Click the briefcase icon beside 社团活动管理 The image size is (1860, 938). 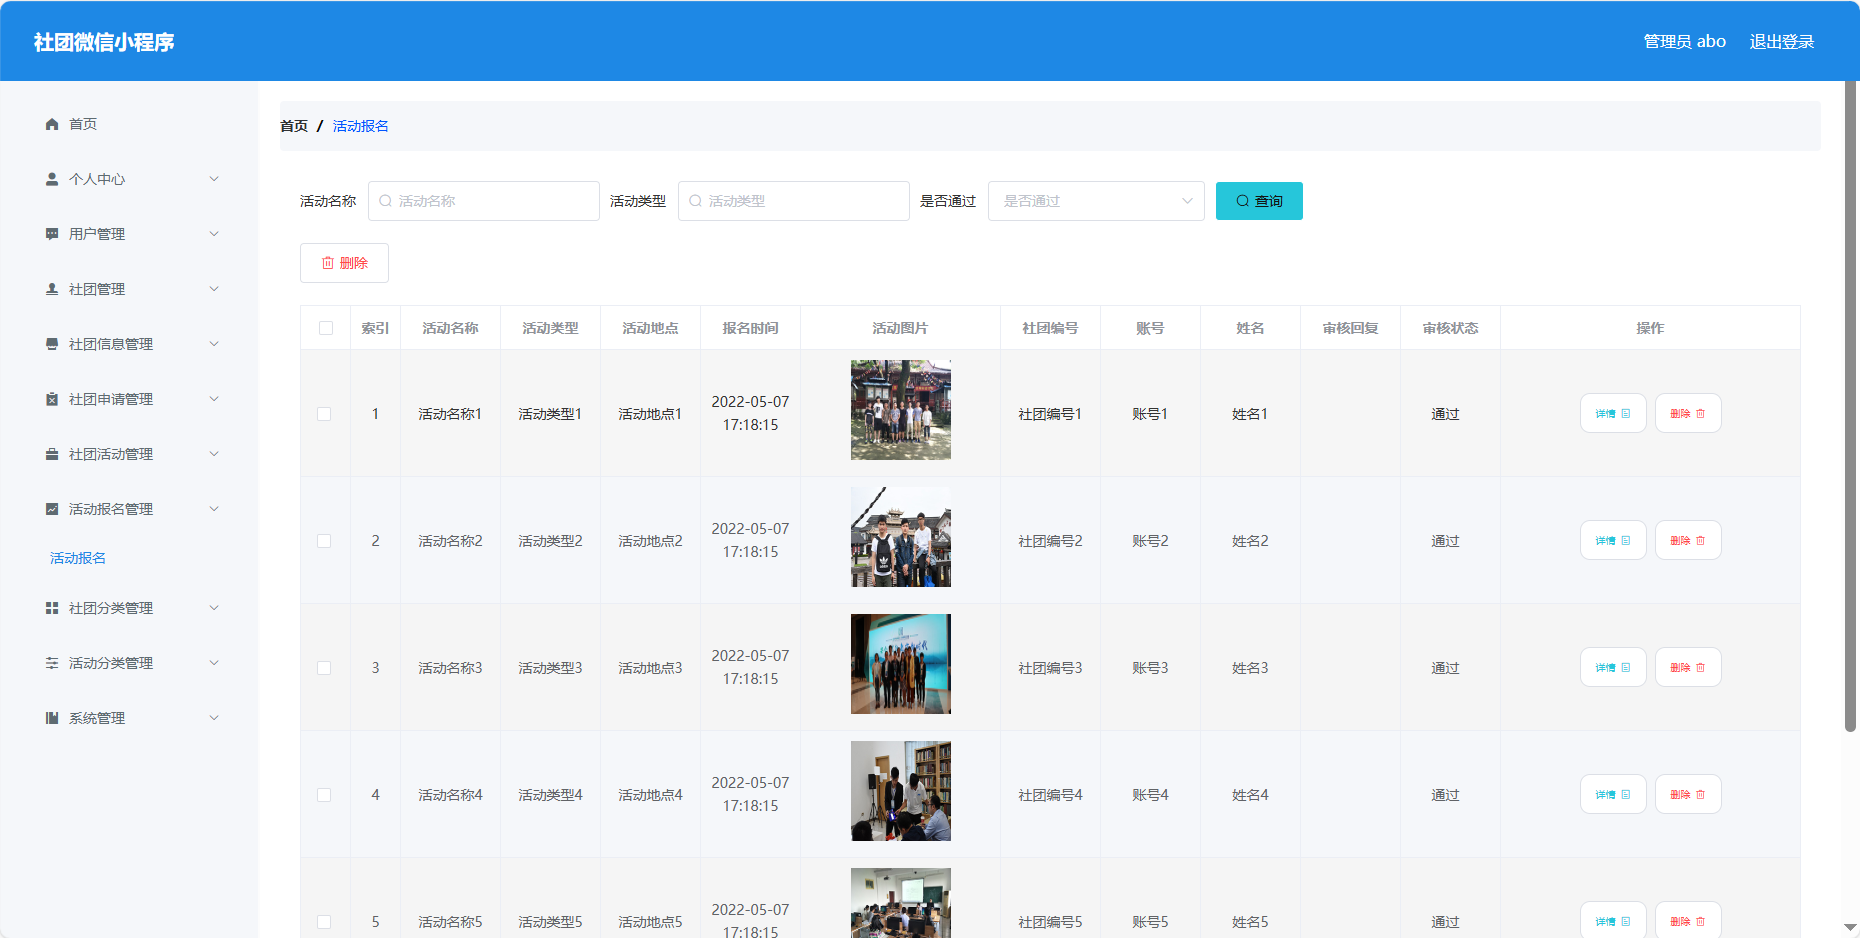click(x=52, y=454)
